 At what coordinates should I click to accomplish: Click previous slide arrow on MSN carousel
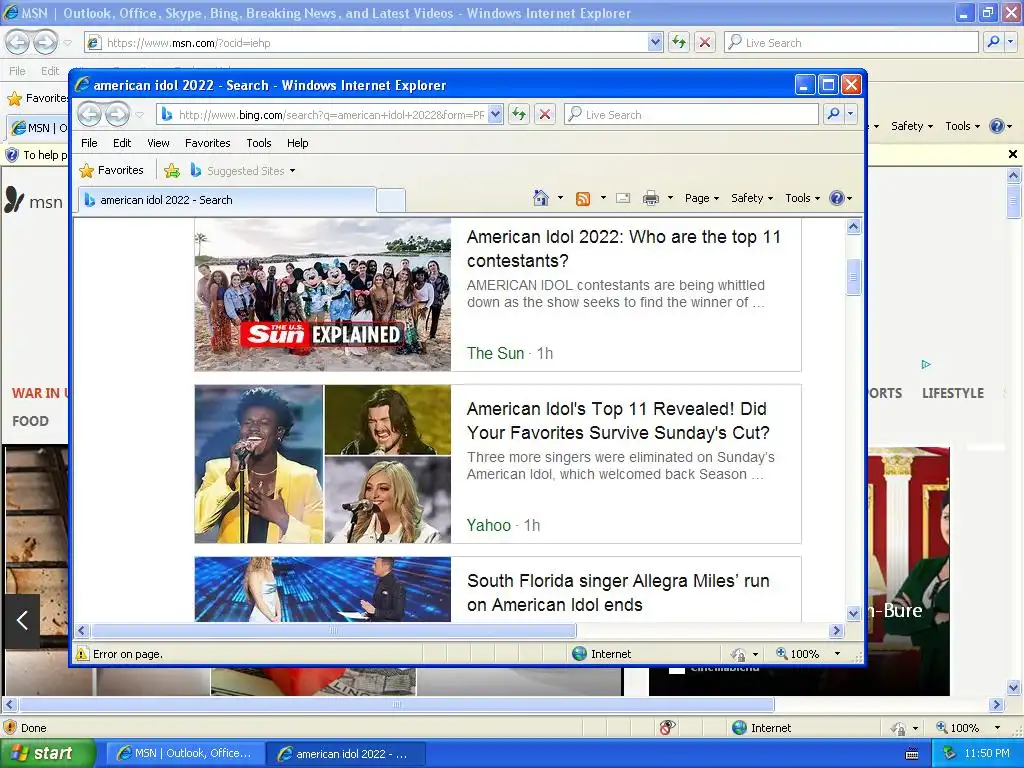coord(22,620)
